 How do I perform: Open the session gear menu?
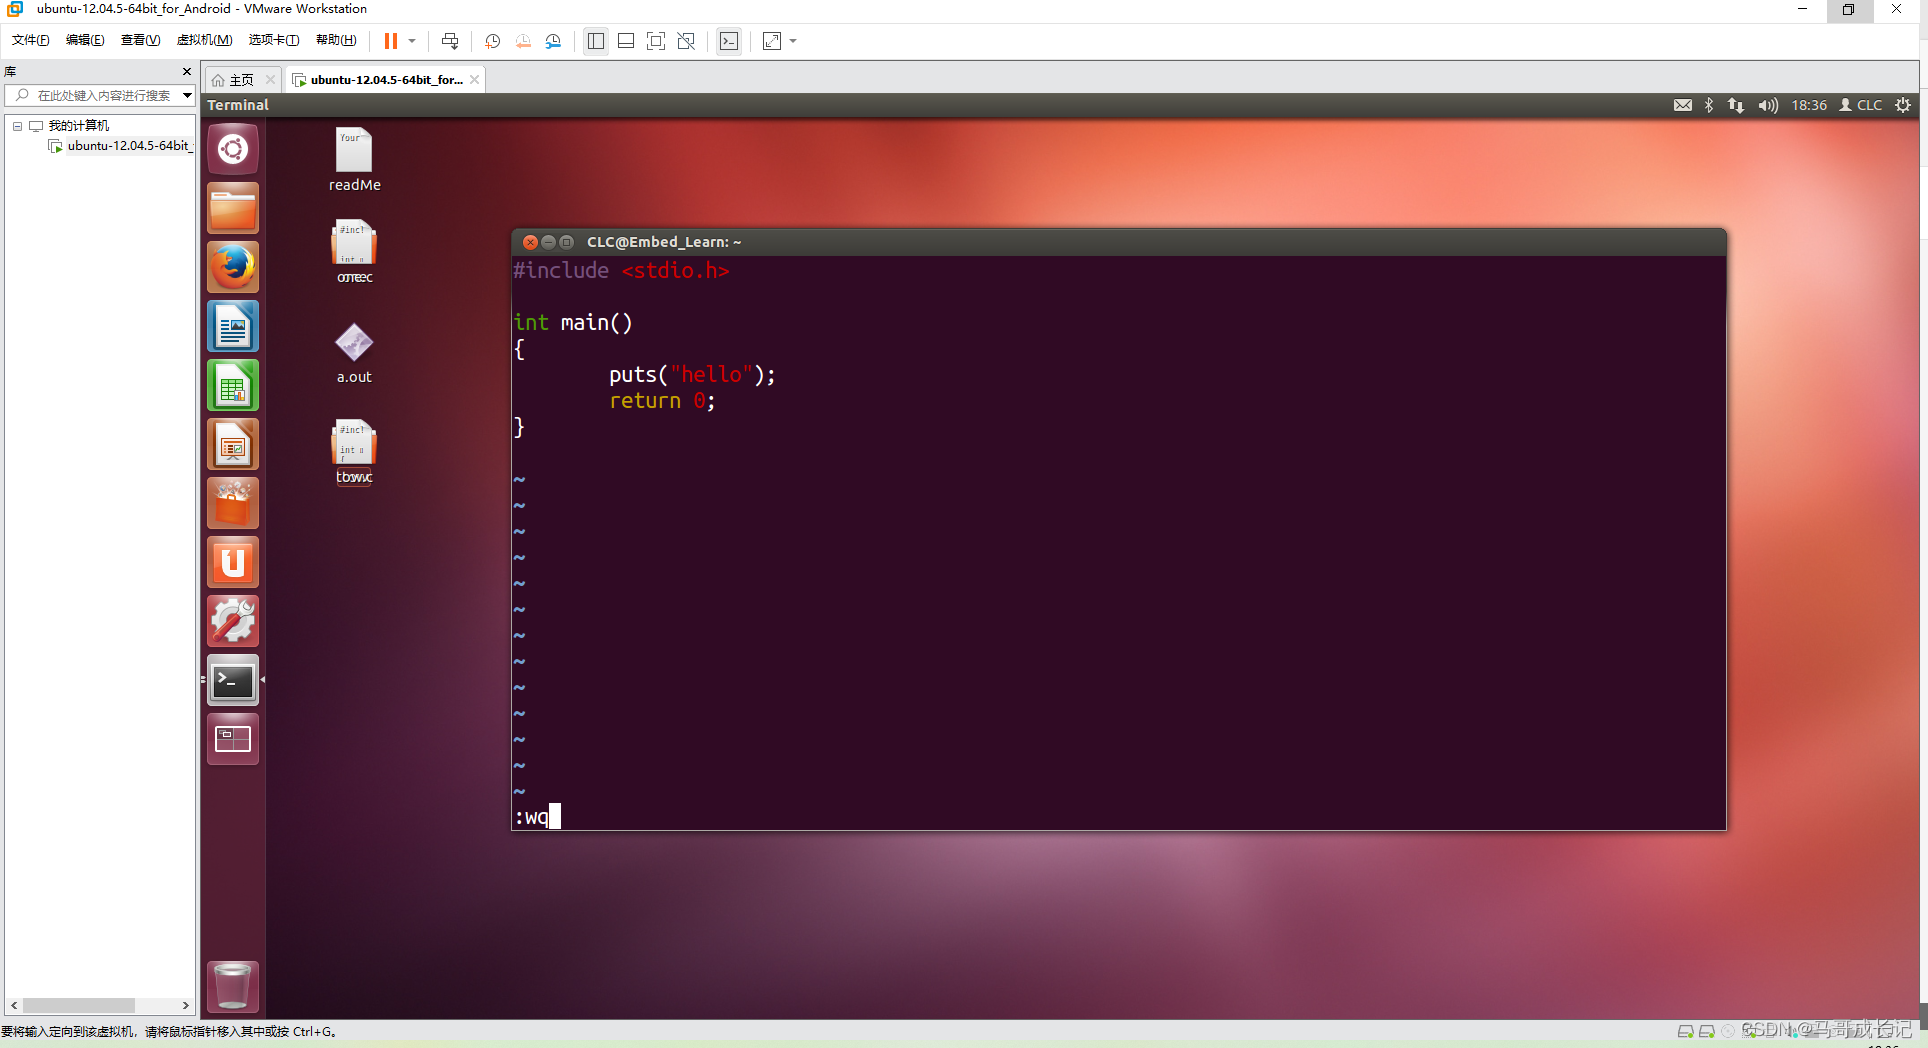click(1903, 105)
